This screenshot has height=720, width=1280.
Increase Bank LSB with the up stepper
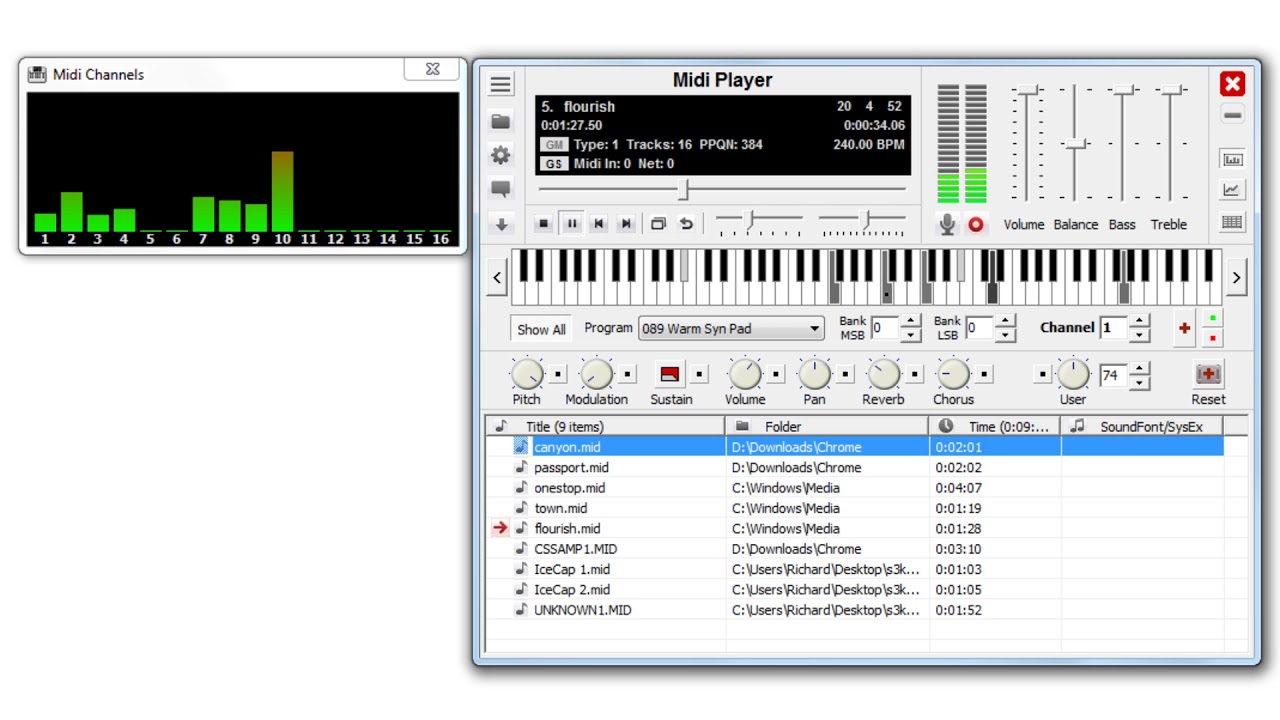[1005, 322]
